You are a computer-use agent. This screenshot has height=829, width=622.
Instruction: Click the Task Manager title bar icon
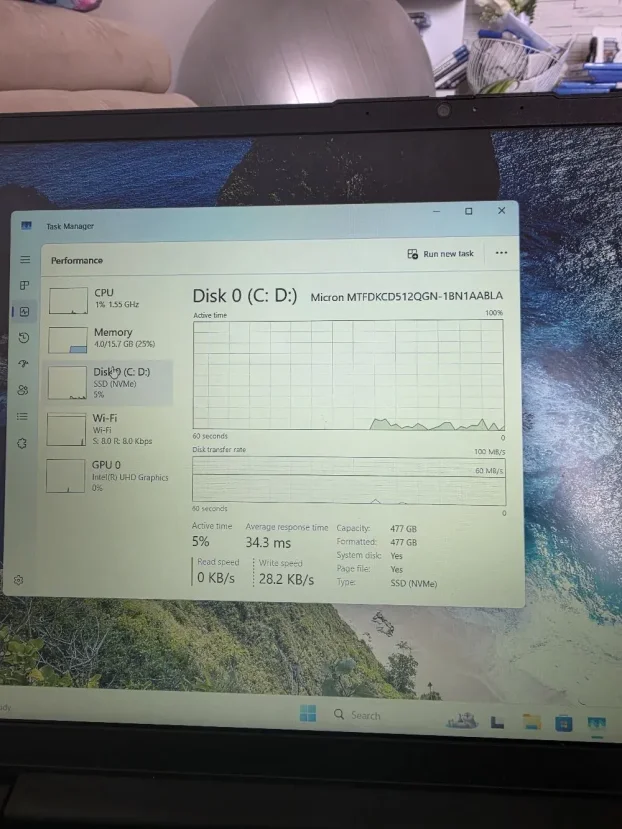(26, 226)
